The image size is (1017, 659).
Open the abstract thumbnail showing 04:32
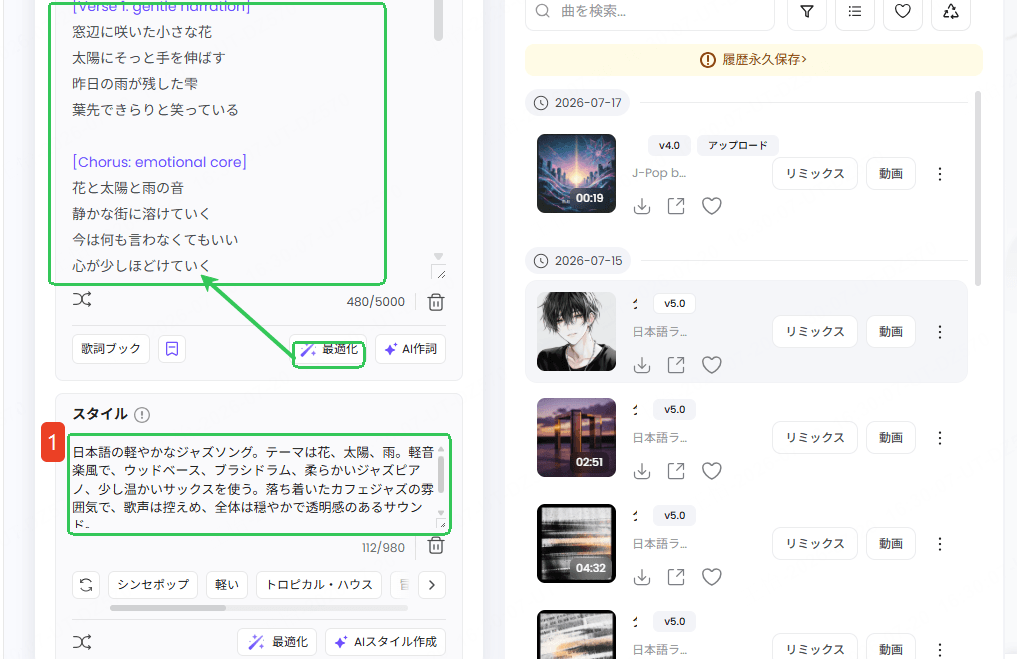[576, 544]
